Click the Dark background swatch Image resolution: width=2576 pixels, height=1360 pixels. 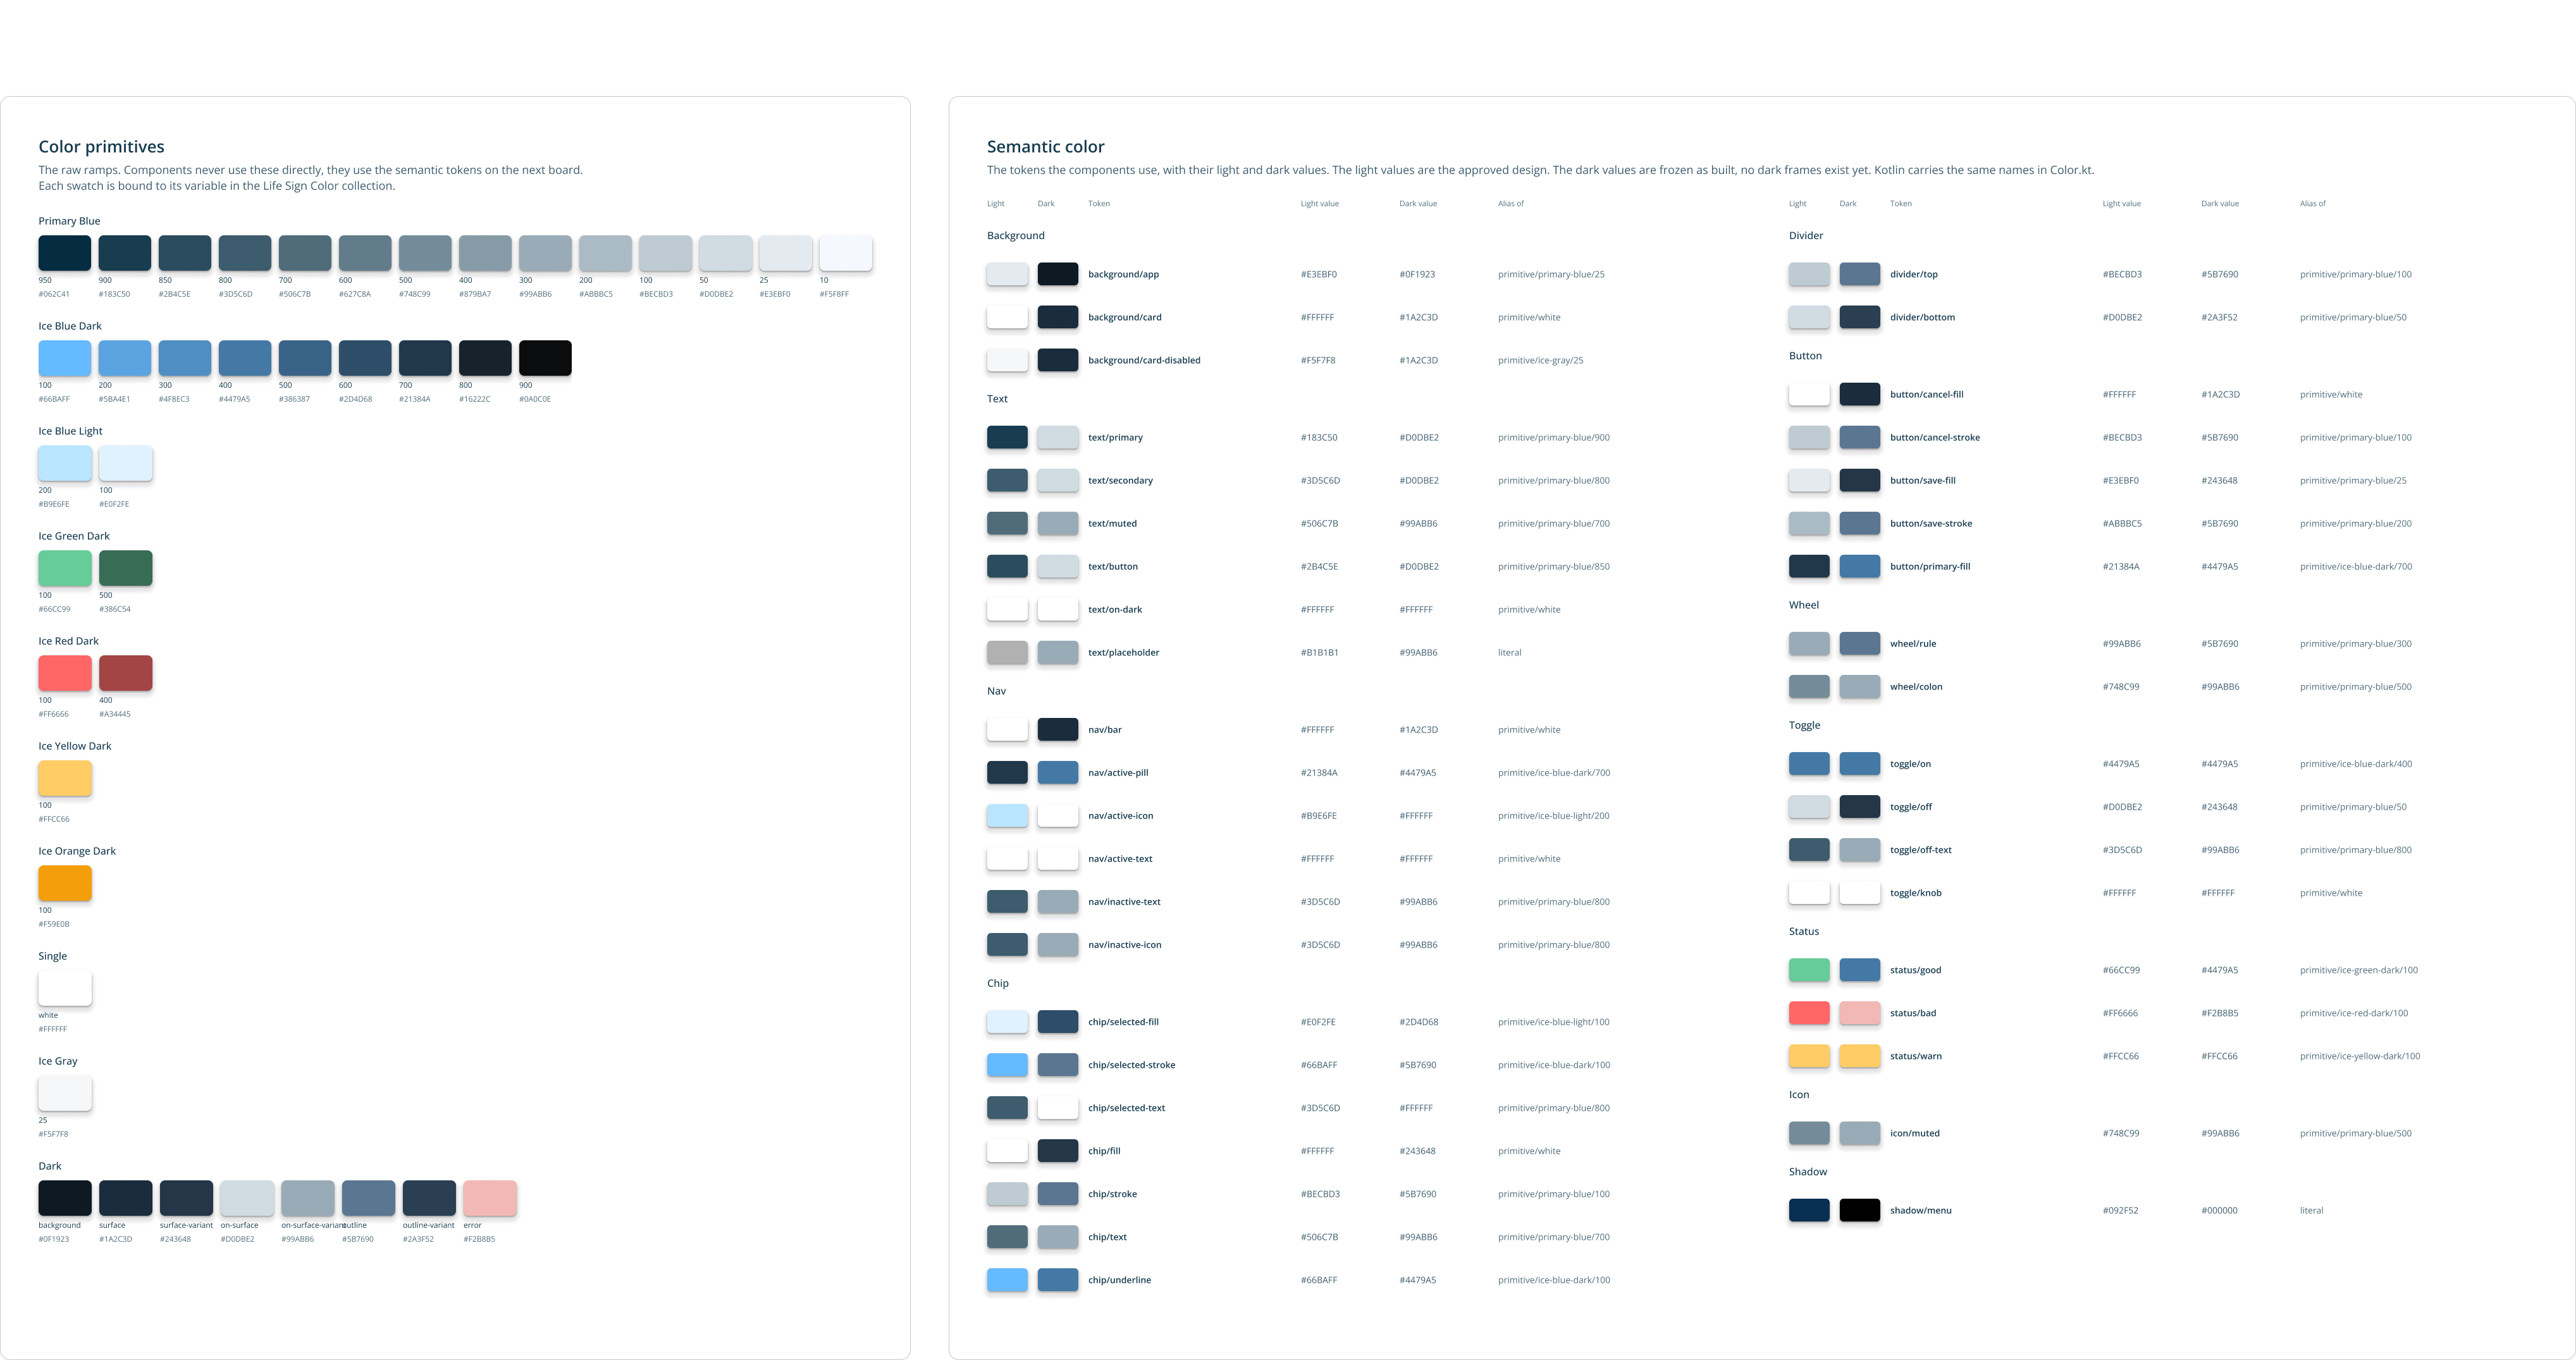[65, 1198]
